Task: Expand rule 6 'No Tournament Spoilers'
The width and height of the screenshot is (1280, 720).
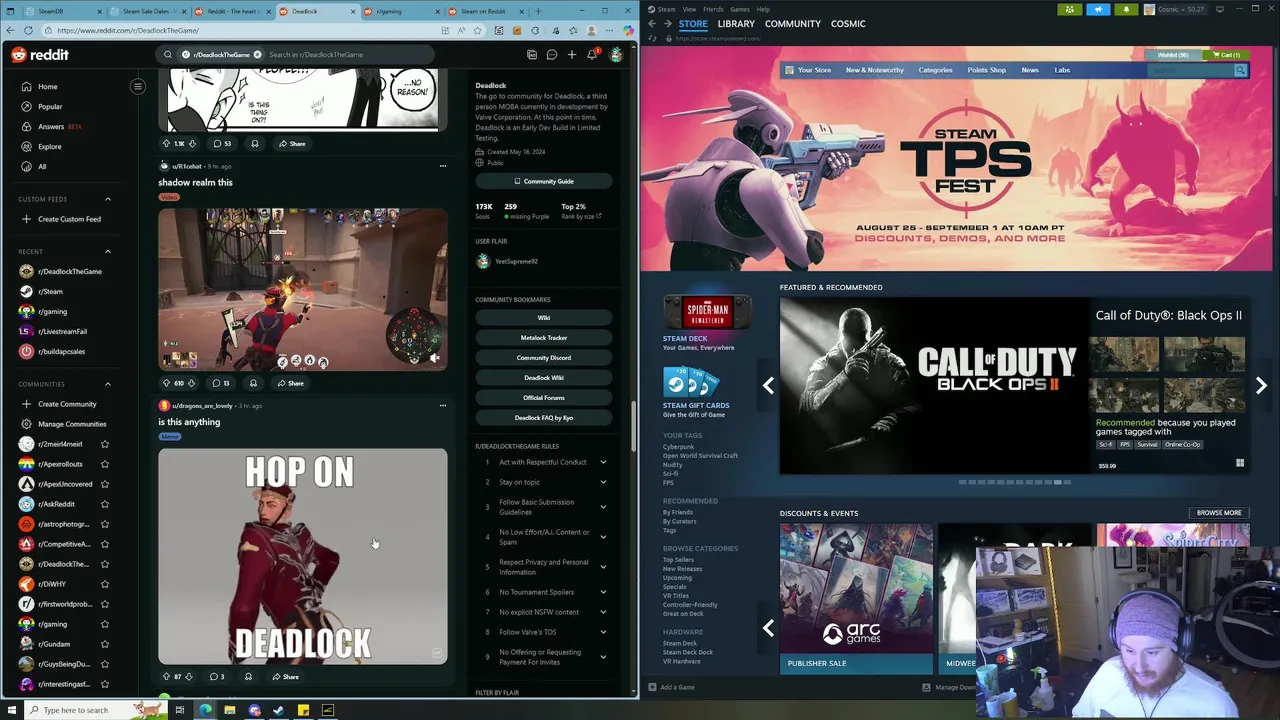Action: [x=603, y=592]
